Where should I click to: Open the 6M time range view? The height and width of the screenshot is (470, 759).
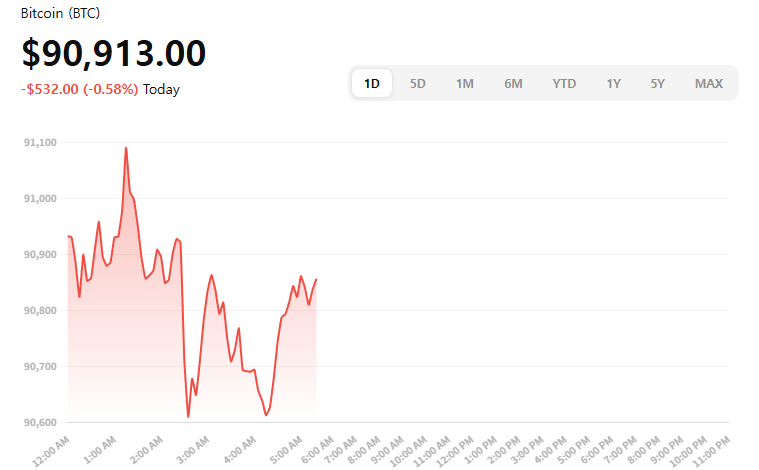point(513,84)
